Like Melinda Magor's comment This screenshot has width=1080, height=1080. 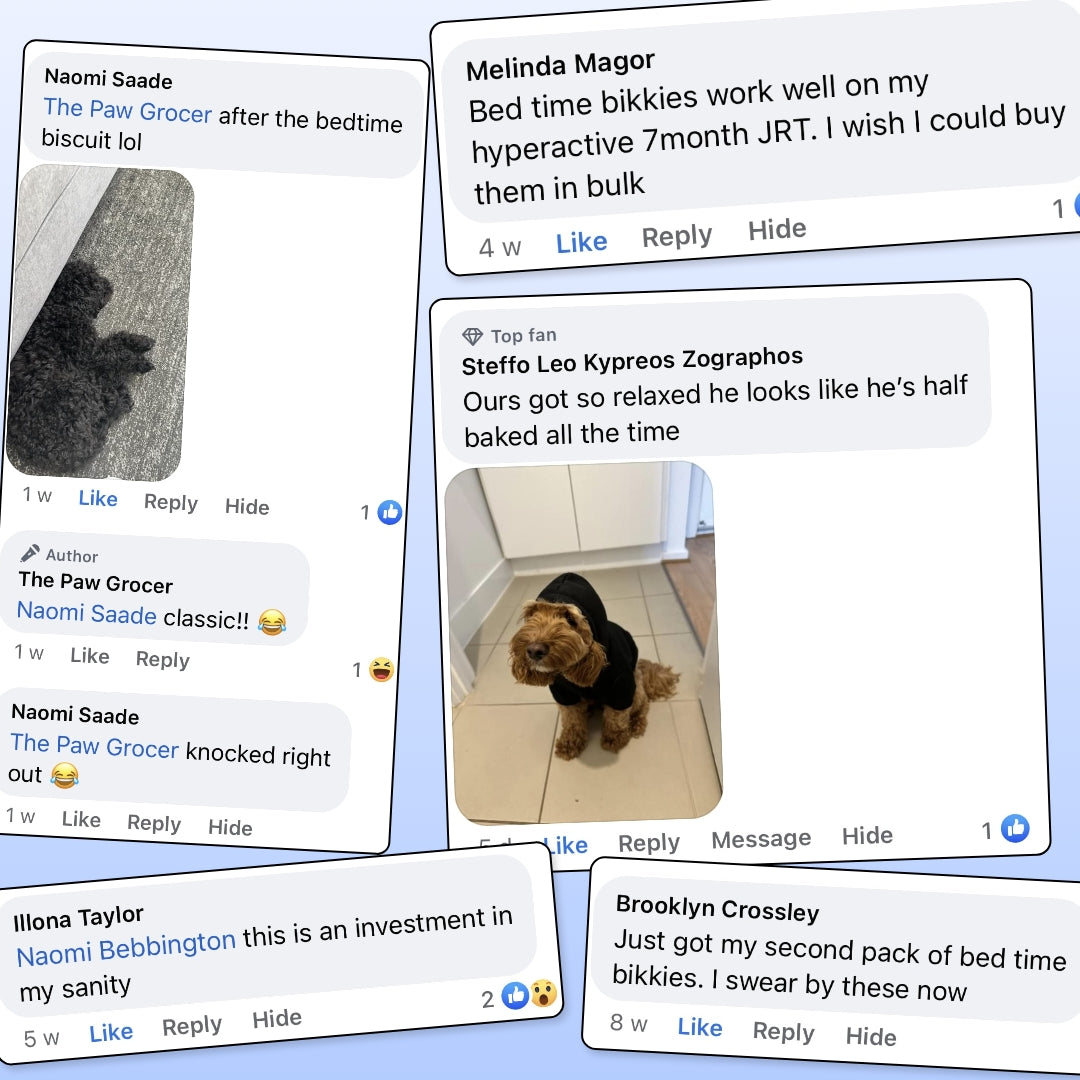(x=582, y=242)
